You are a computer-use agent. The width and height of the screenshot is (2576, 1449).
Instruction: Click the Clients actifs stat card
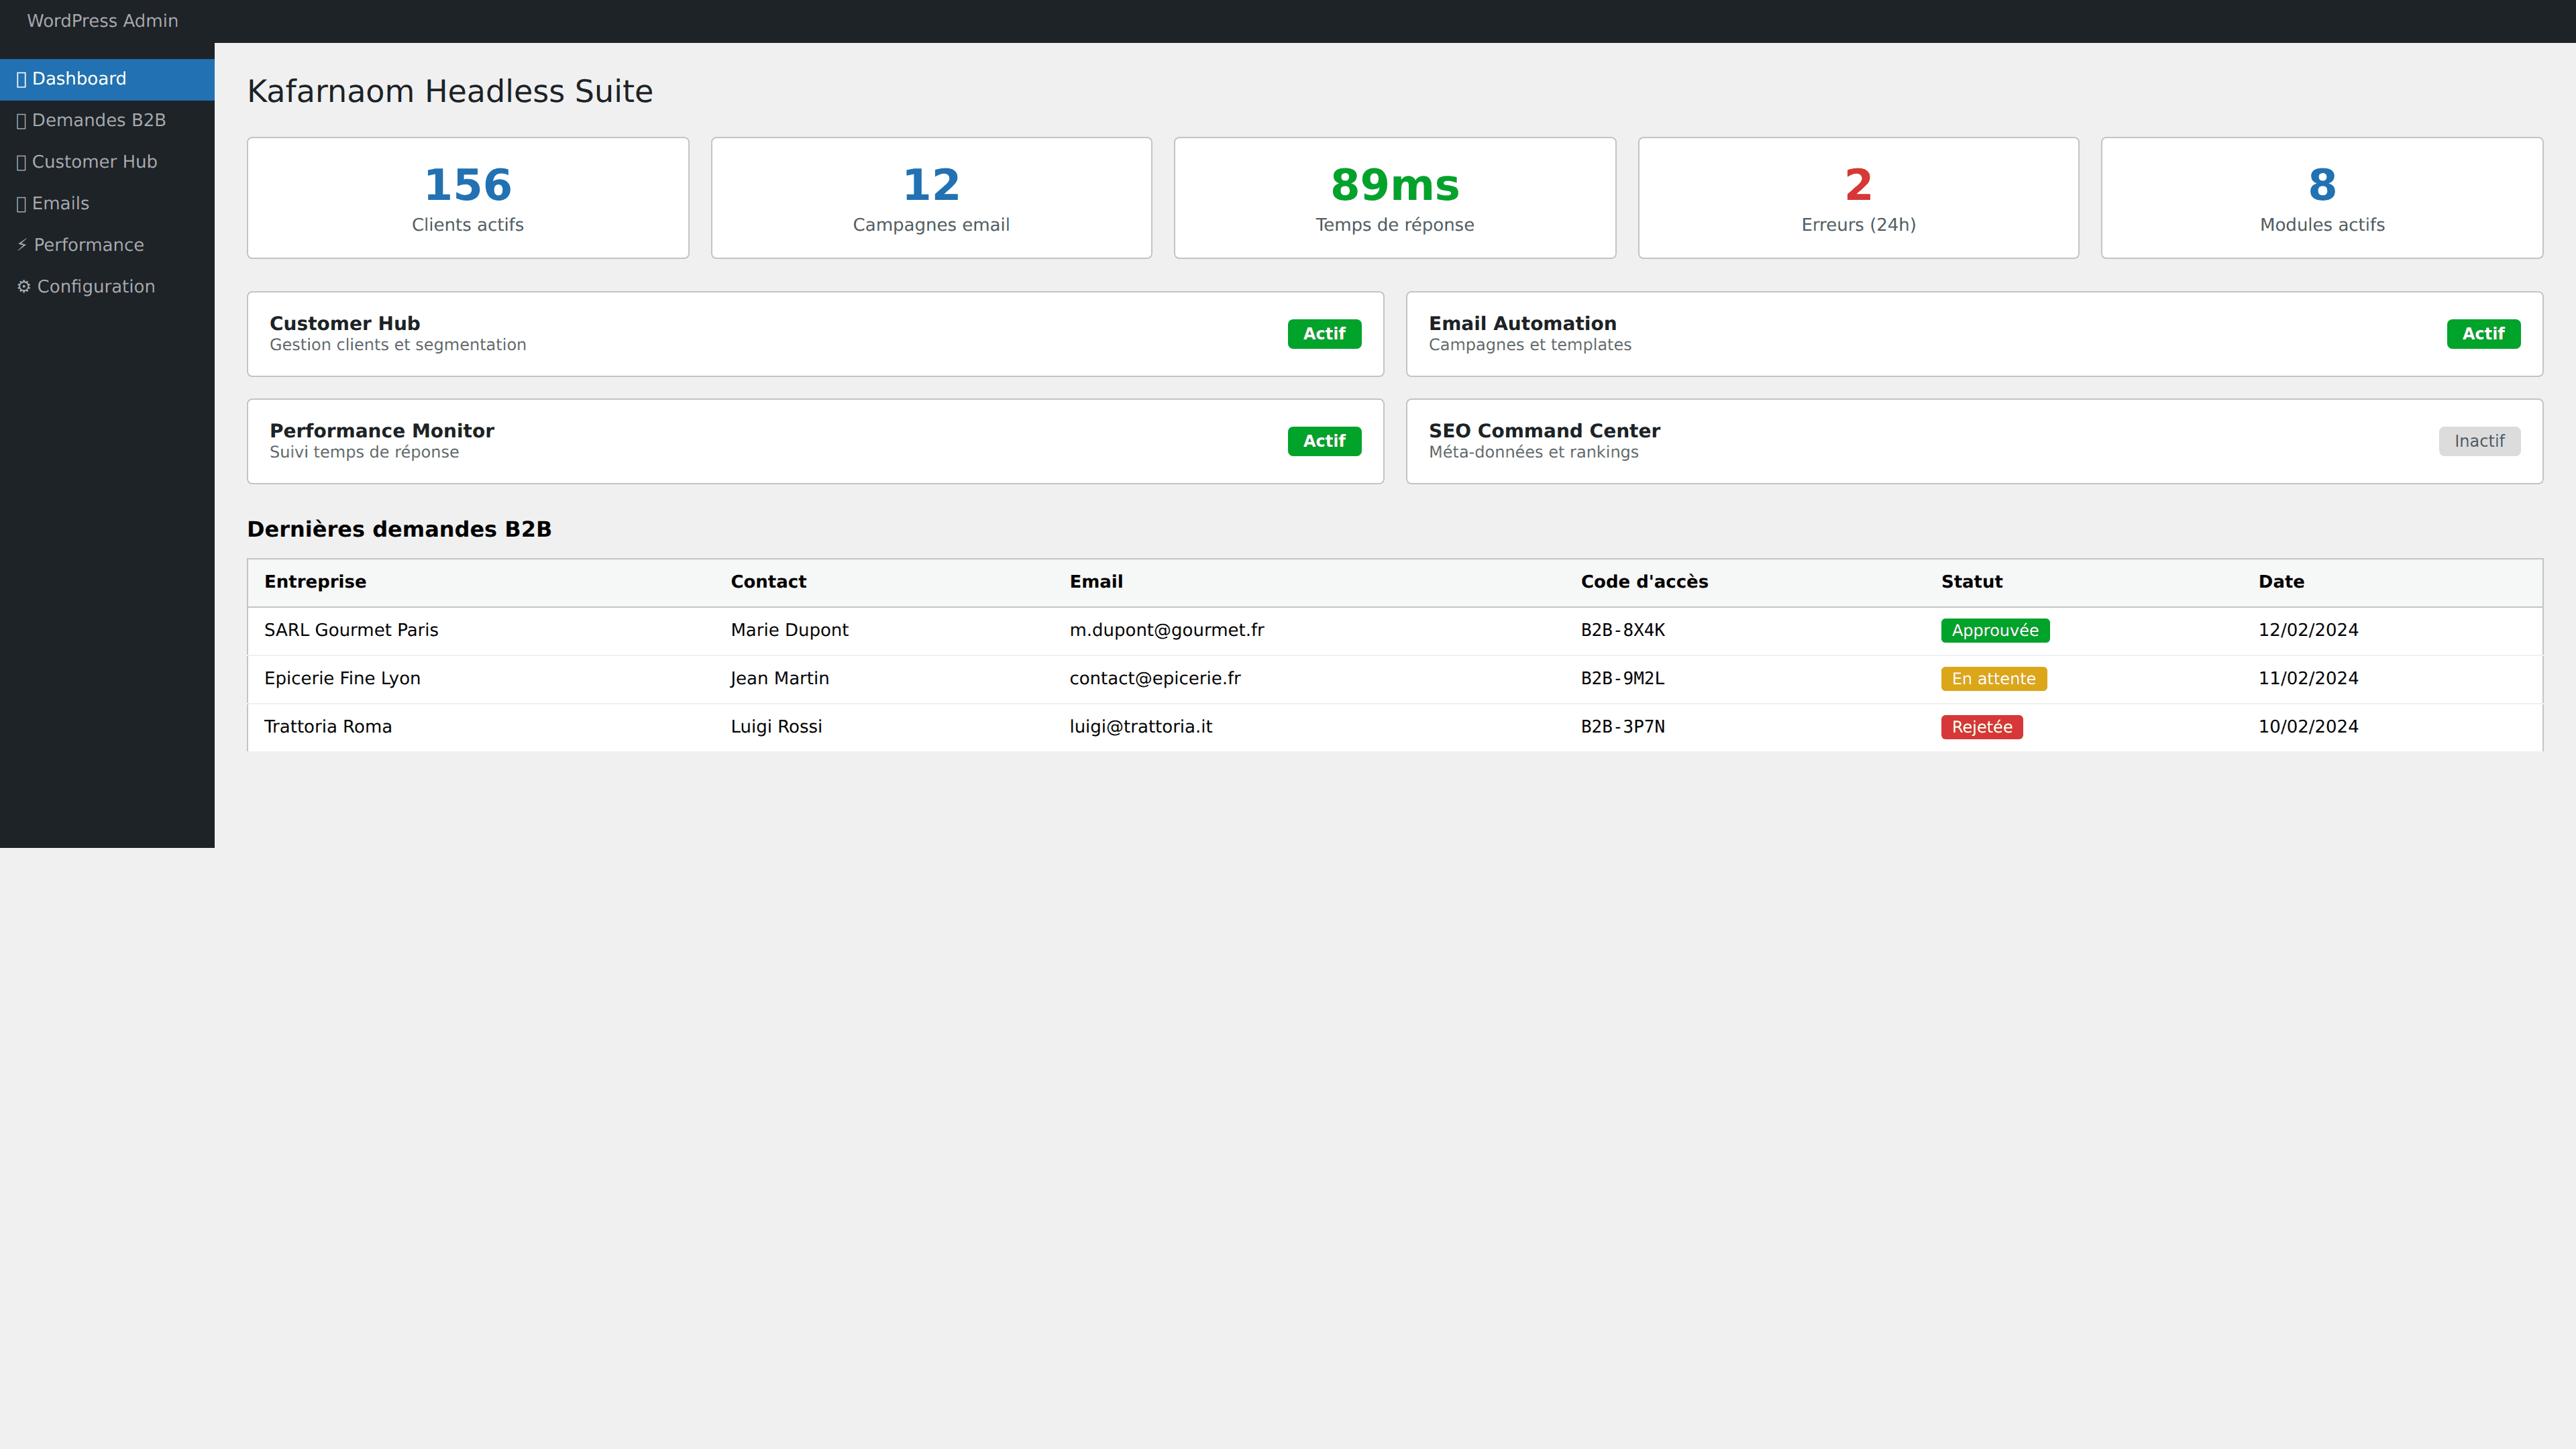tap(468, 197)
